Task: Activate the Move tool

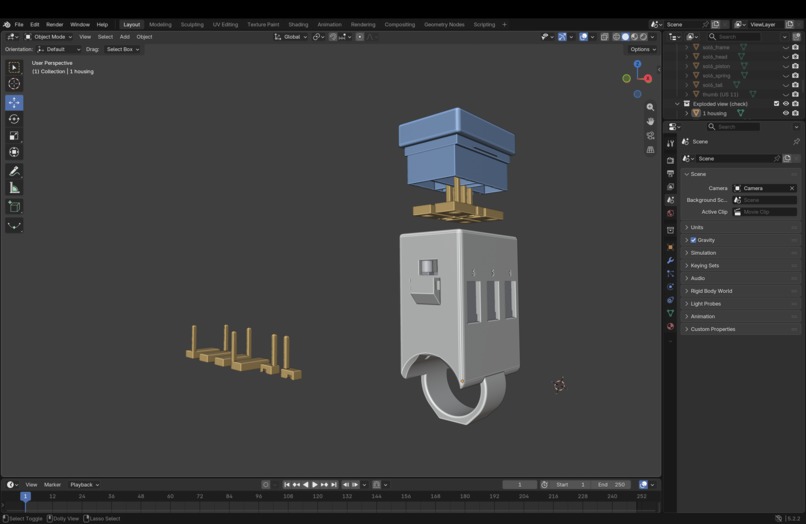Action: pyautogui.click(x=14, y=102)
